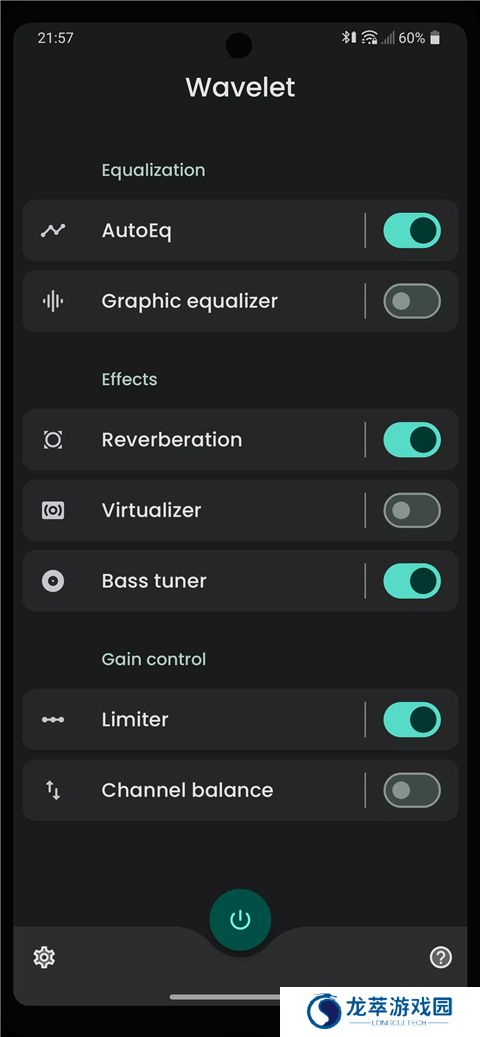The image size is (480, 1037).
Task: Tap the Virtualizer speaker icon
Action: pos(53,511)
